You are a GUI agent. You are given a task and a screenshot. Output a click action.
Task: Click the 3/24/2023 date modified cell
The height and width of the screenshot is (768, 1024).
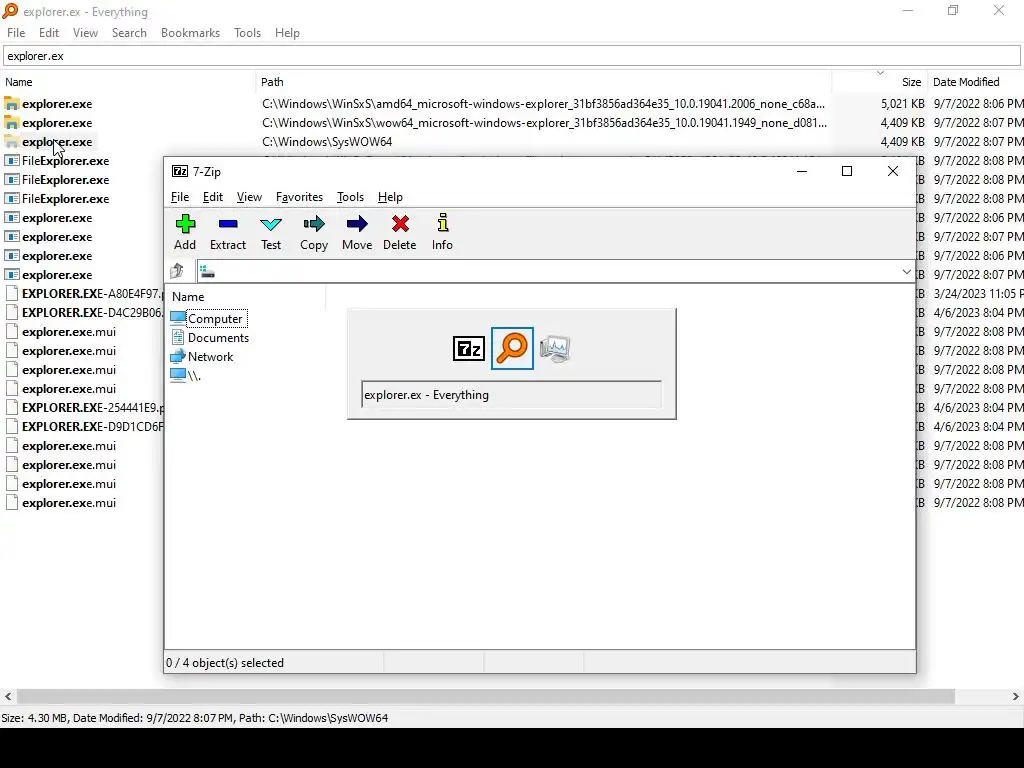pyautogui.click(x=977, y=294)
